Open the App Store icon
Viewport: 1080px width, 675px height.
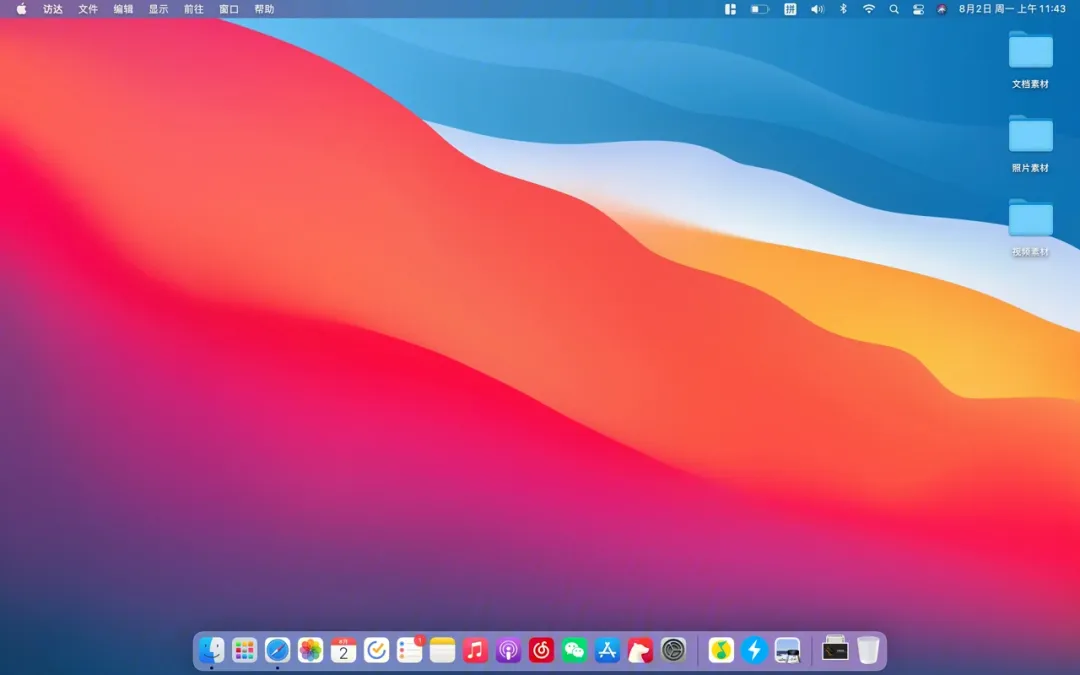[x=608, y=650]
